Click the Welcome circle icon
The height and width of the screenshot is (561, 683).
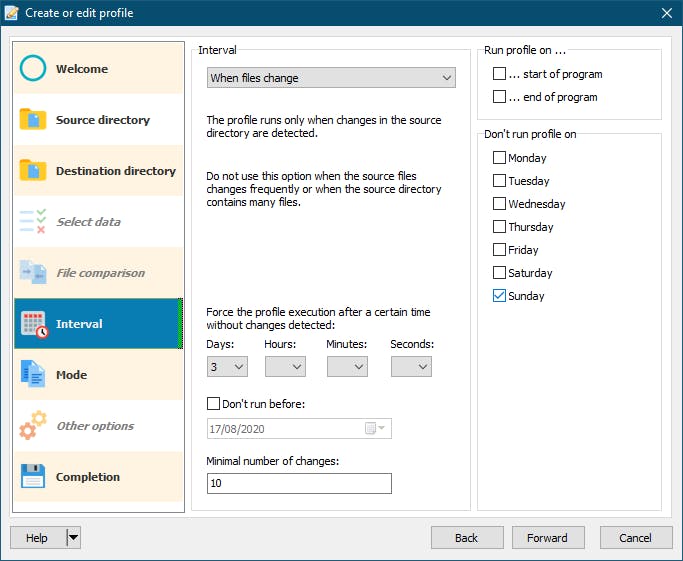[33, 69]
